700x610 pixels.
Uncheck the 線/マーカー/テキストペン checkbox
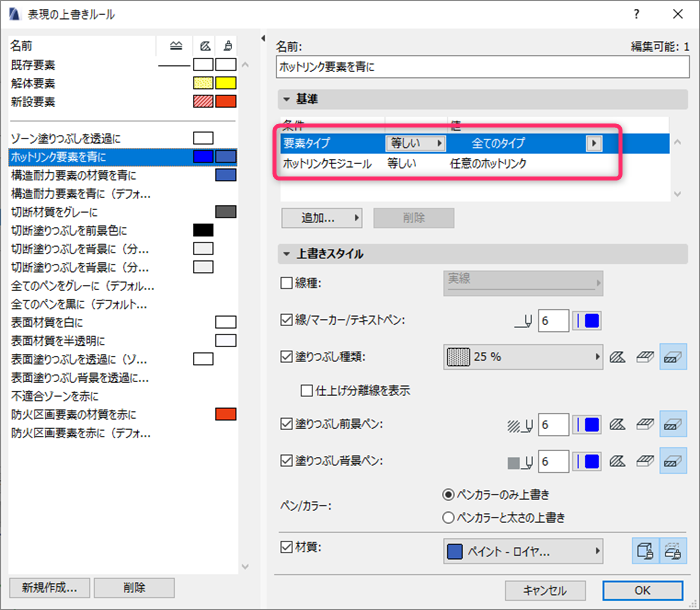click(286, 320)
